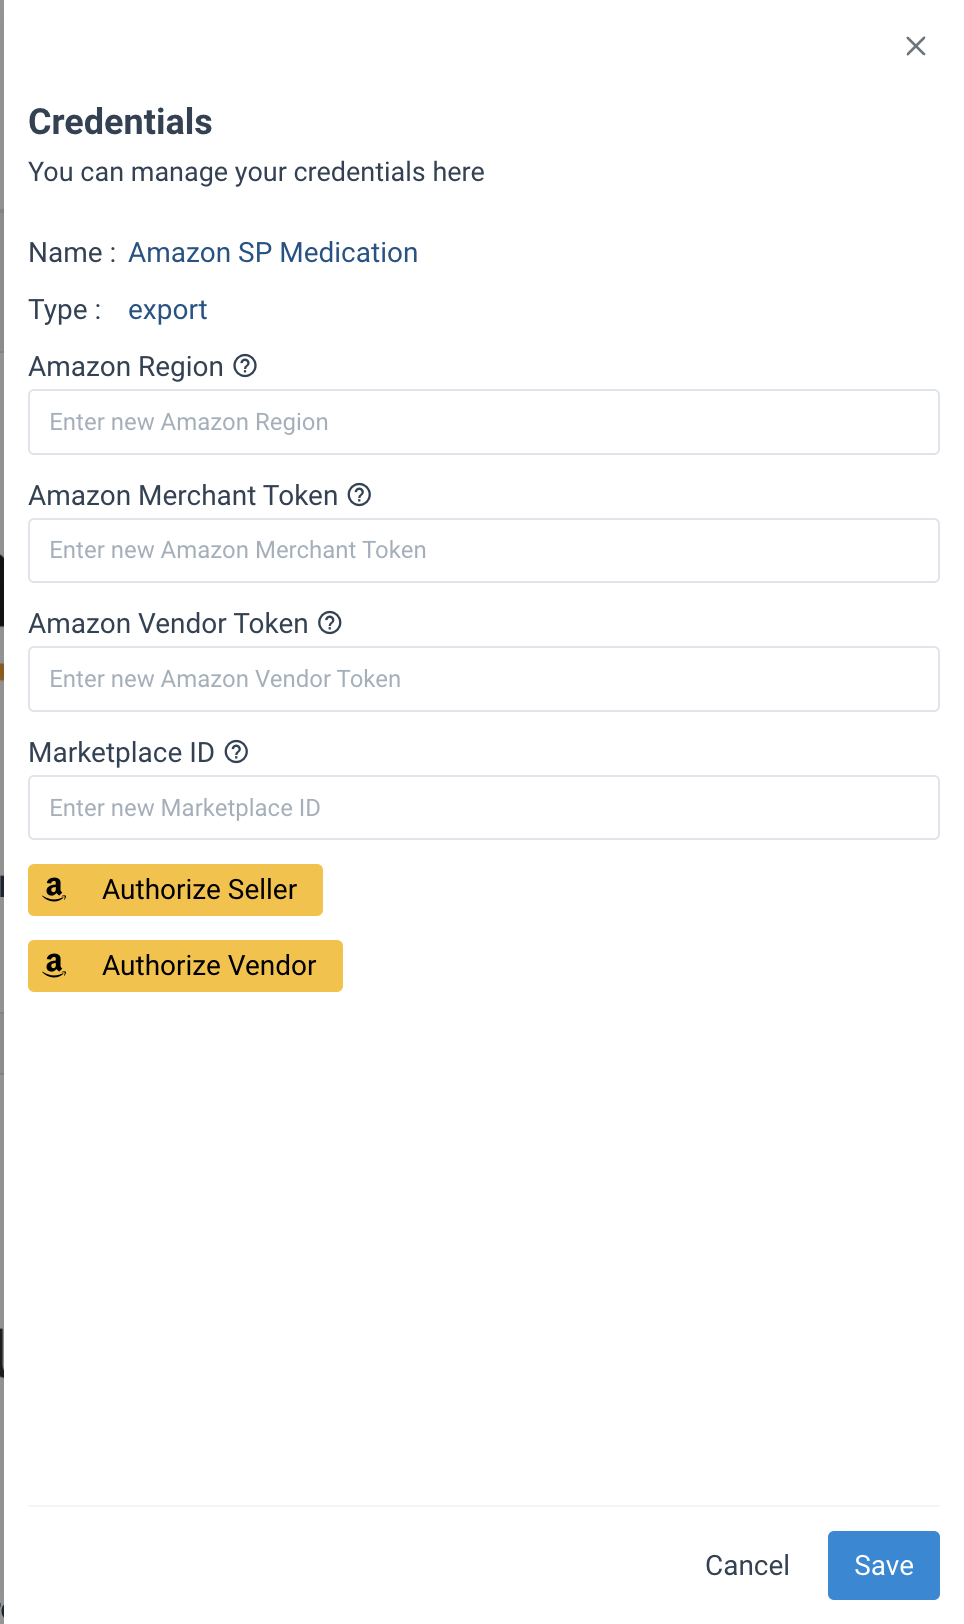
Task: Save the credentials
Action: [x=883, y=1565]
